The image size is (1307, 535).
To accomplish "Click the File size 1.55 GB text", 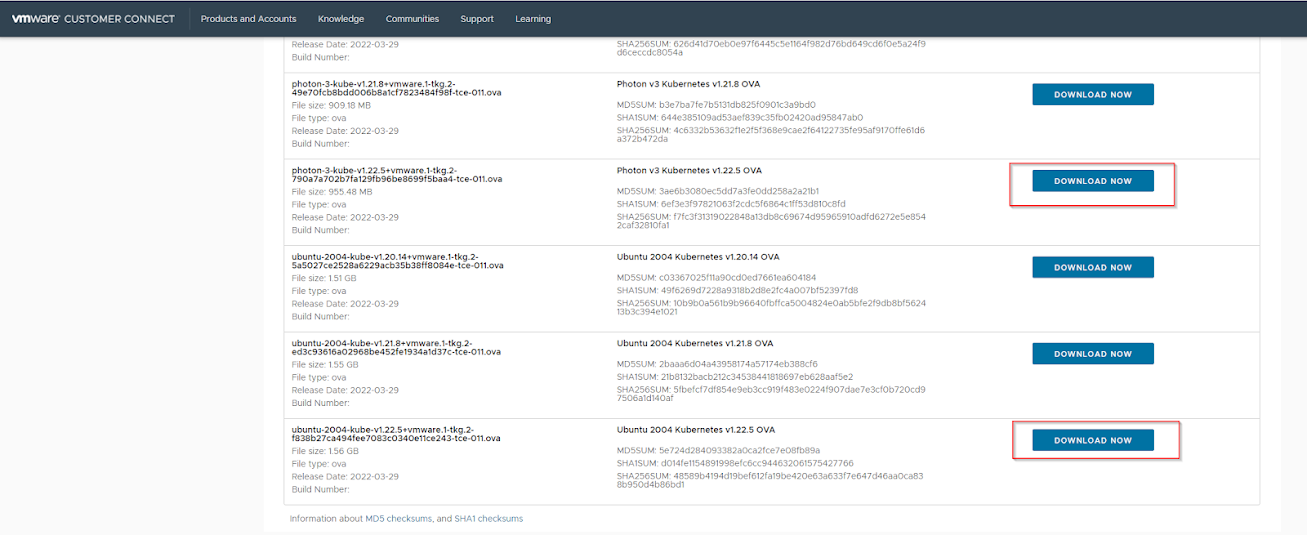I will (324, 365).
